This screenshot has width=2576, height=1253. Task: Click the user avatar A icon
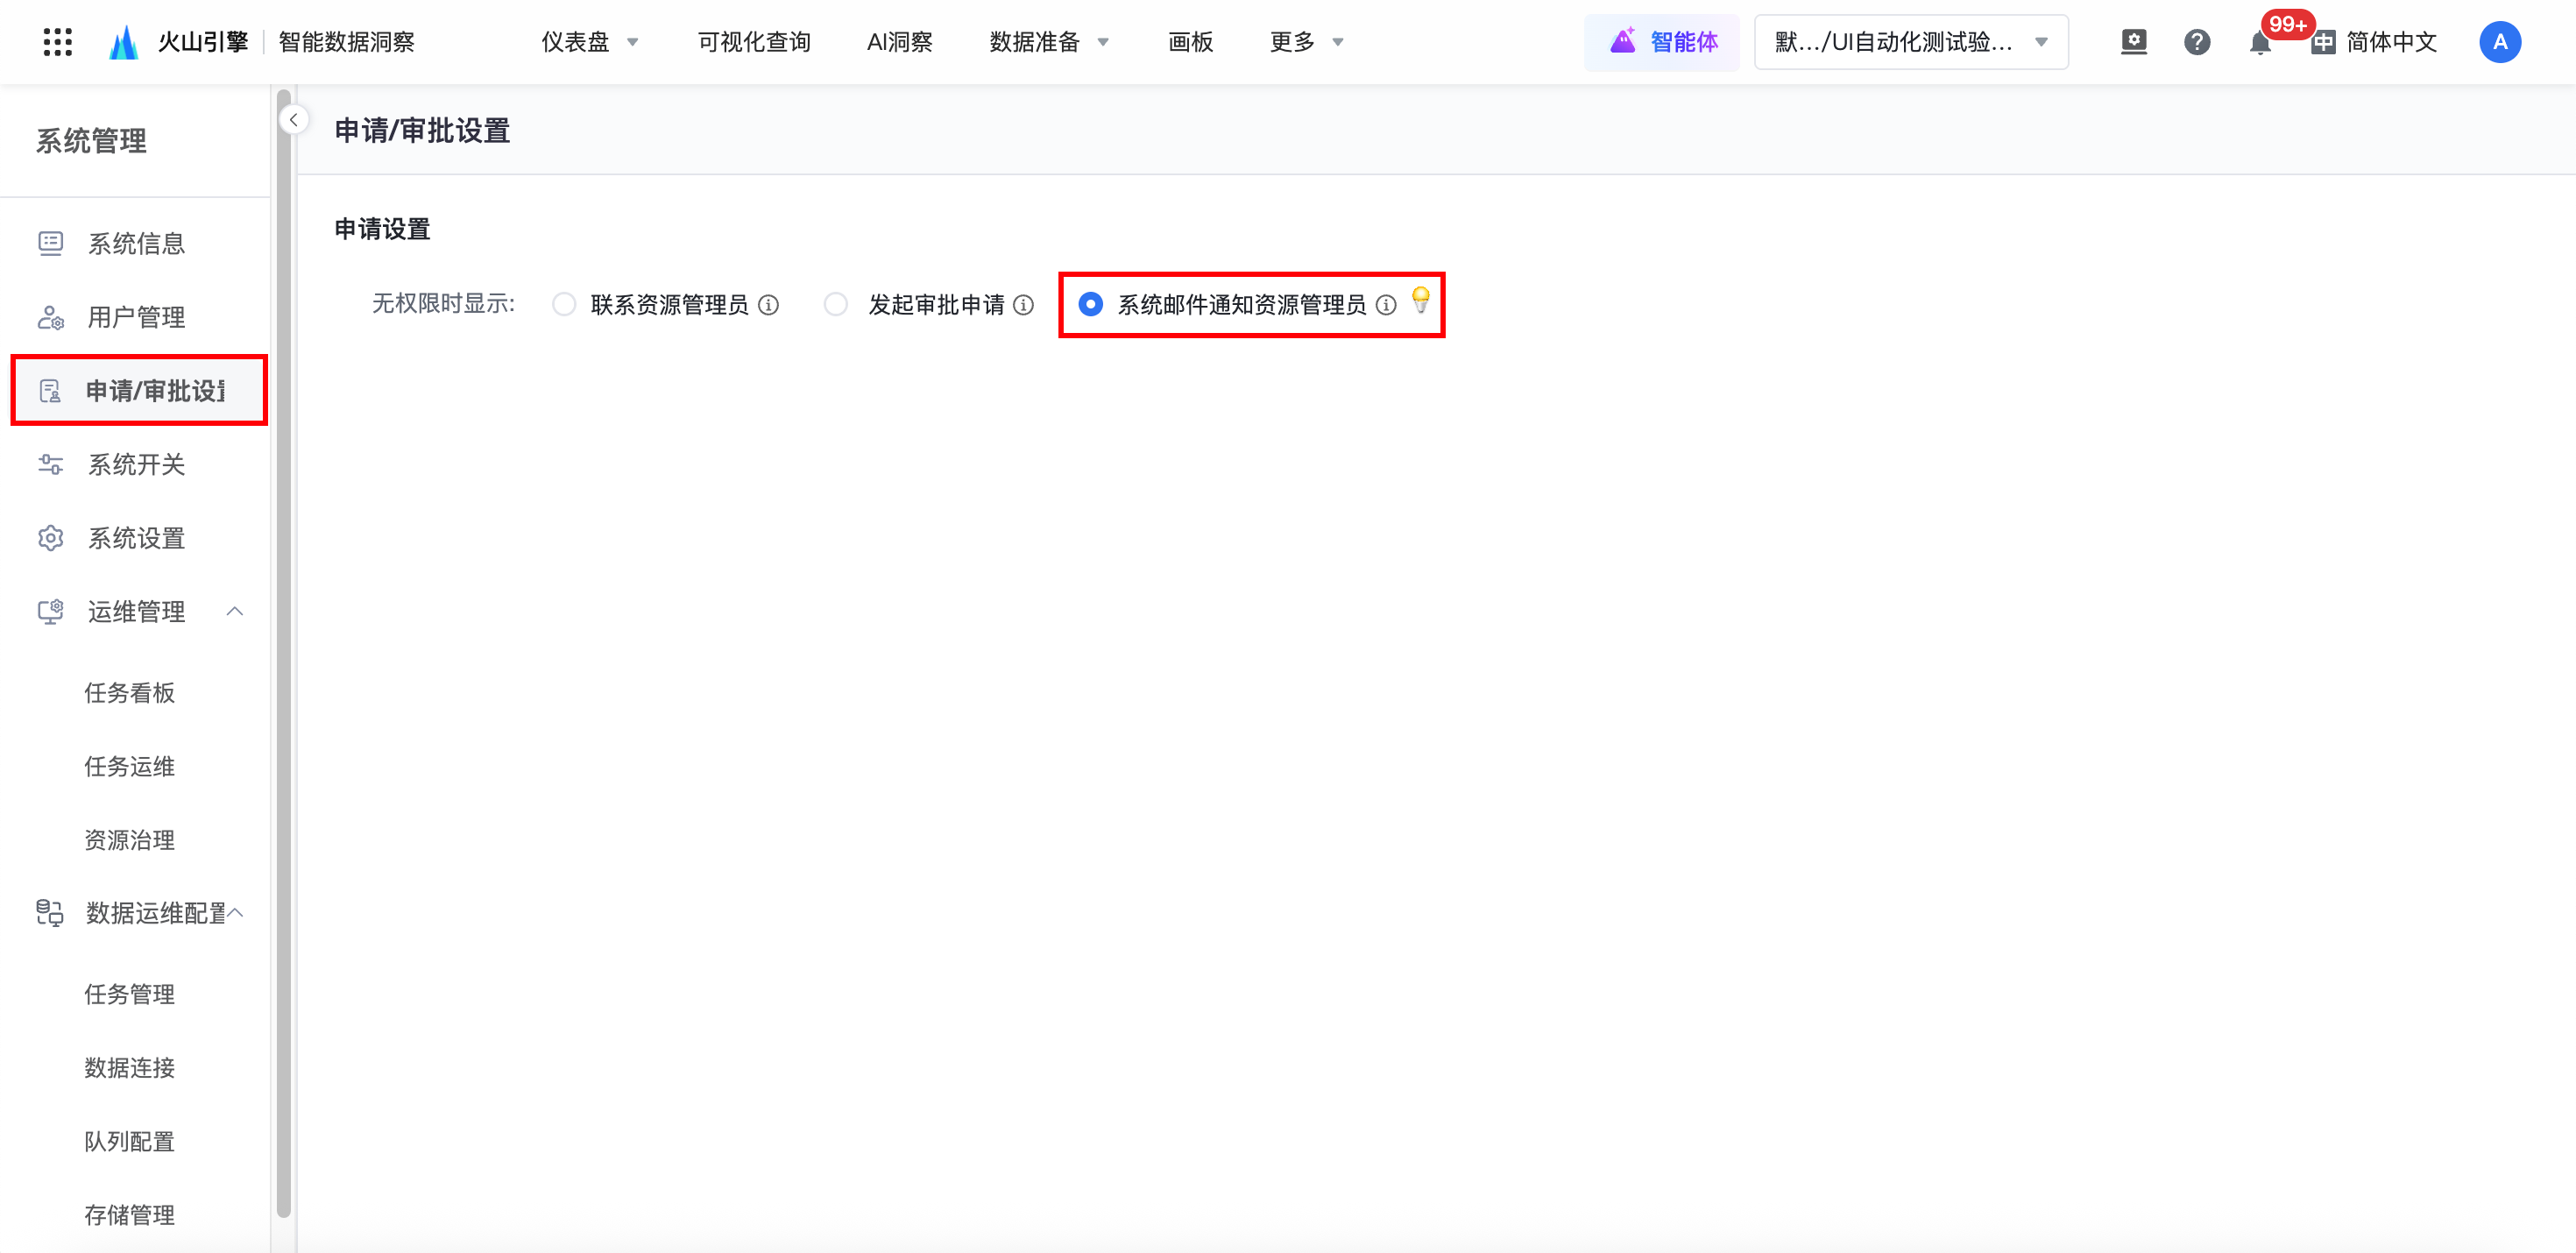2499,42
